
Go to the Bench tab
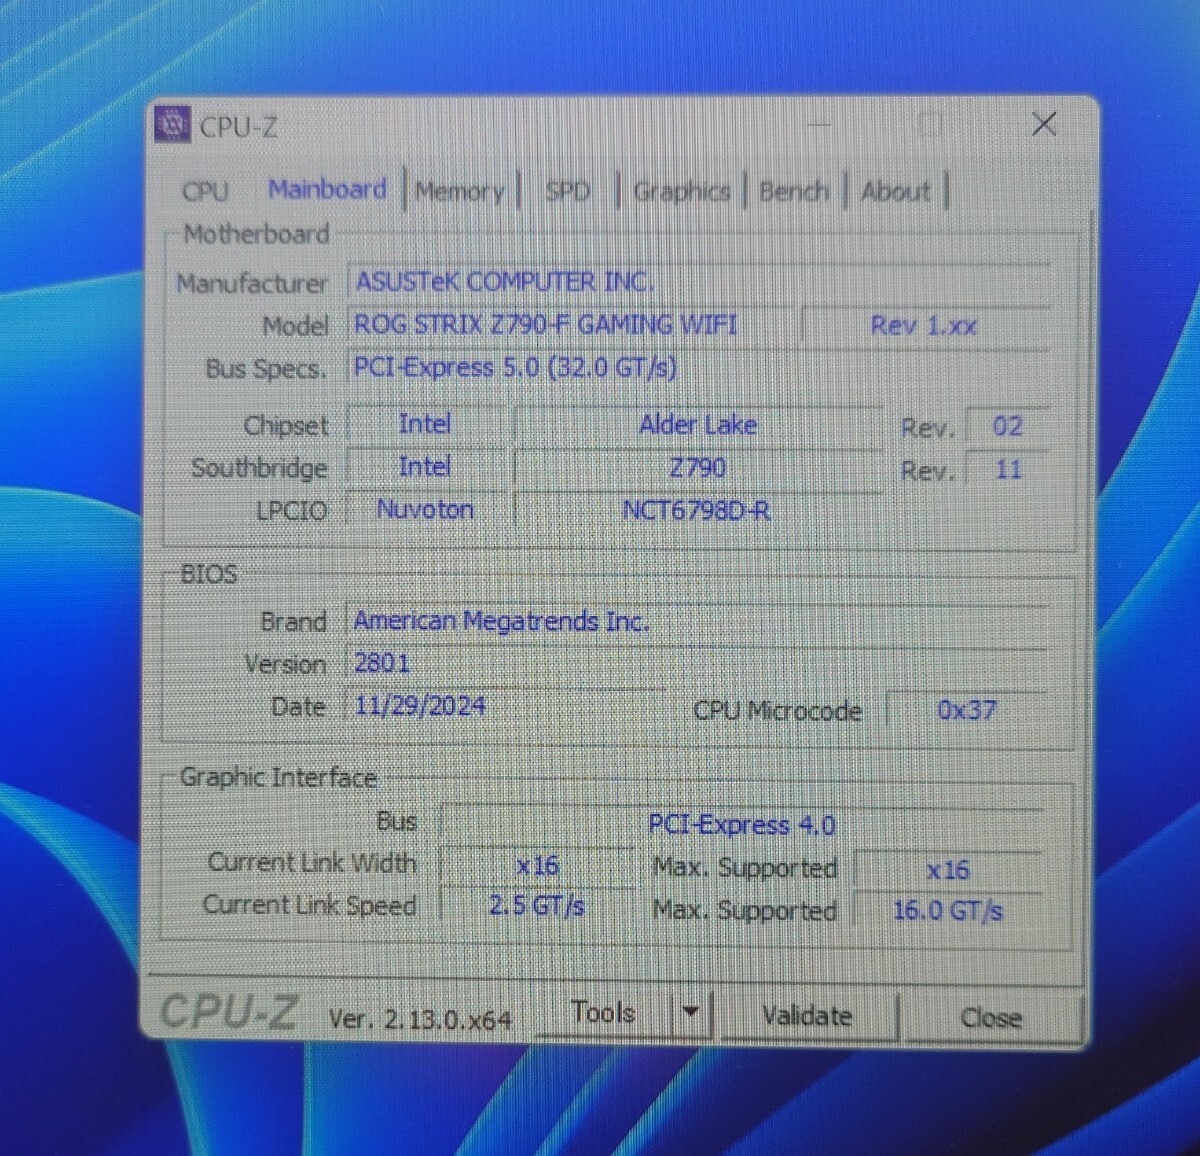pyautogui.click(x=794, y=191)
